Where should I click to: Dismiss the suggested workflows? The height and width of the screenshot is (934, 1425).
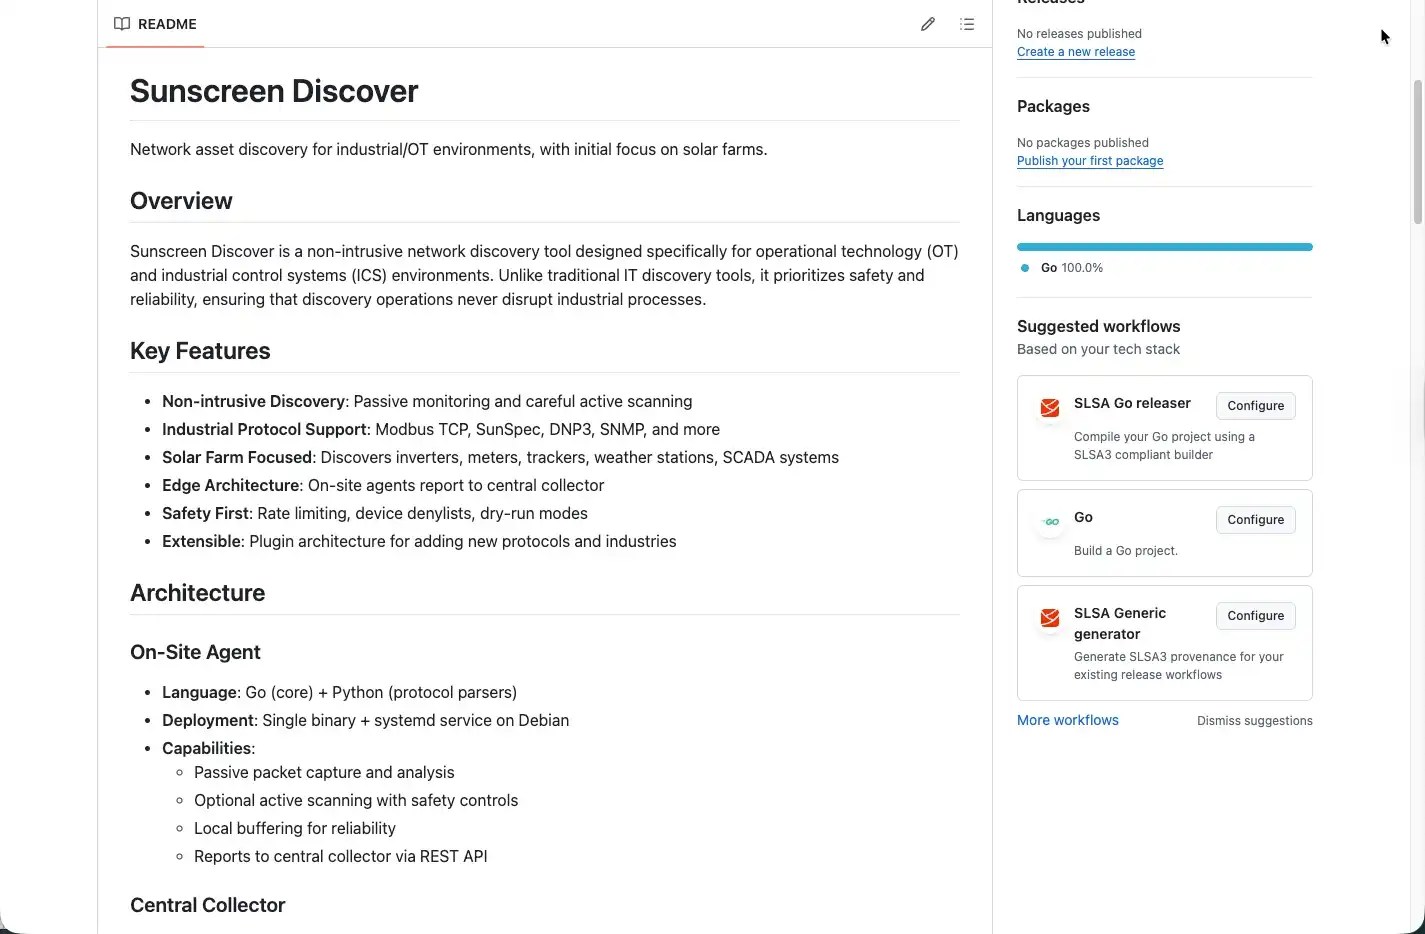[x=1254, y=721]
